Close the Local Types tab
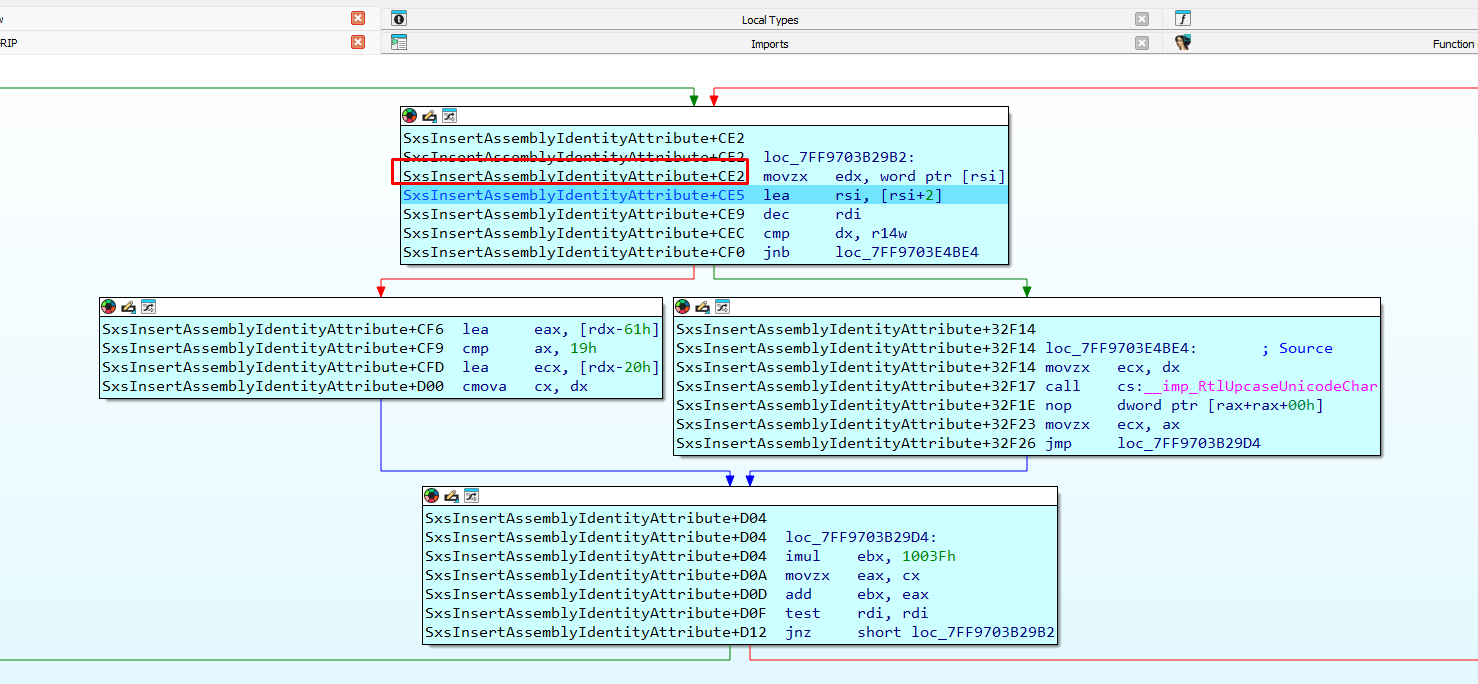 pyautogui.click(x=1141, y=19)
